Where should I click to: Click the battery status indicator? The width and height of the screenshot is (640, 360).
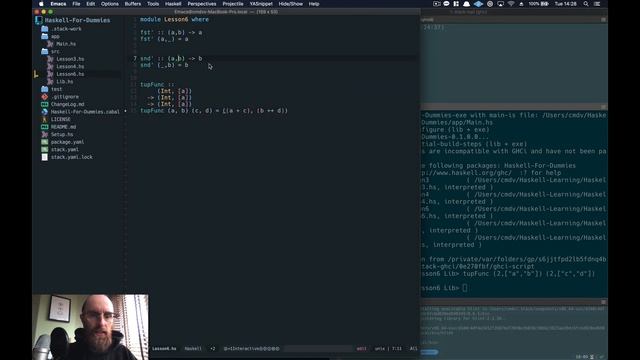pyautogui.click(x=539, y=4)
